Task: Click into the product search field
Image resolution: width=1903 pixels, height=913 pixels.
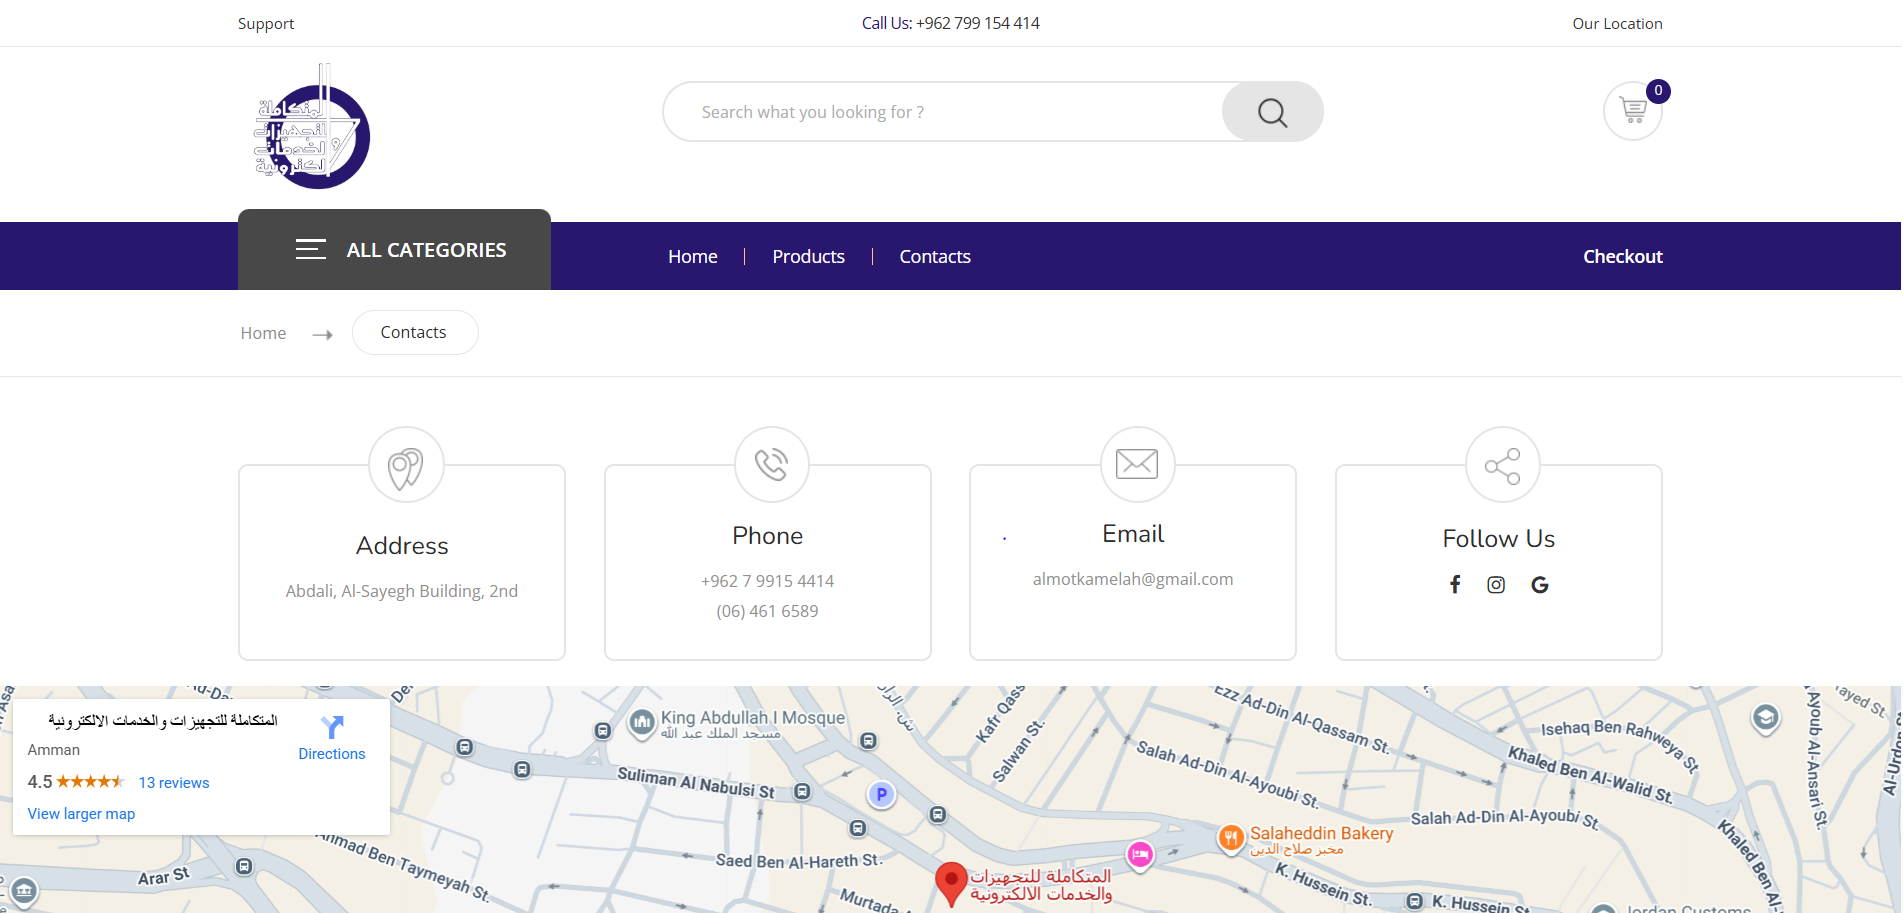Action: pyautogui.click(x=940, y=112)
